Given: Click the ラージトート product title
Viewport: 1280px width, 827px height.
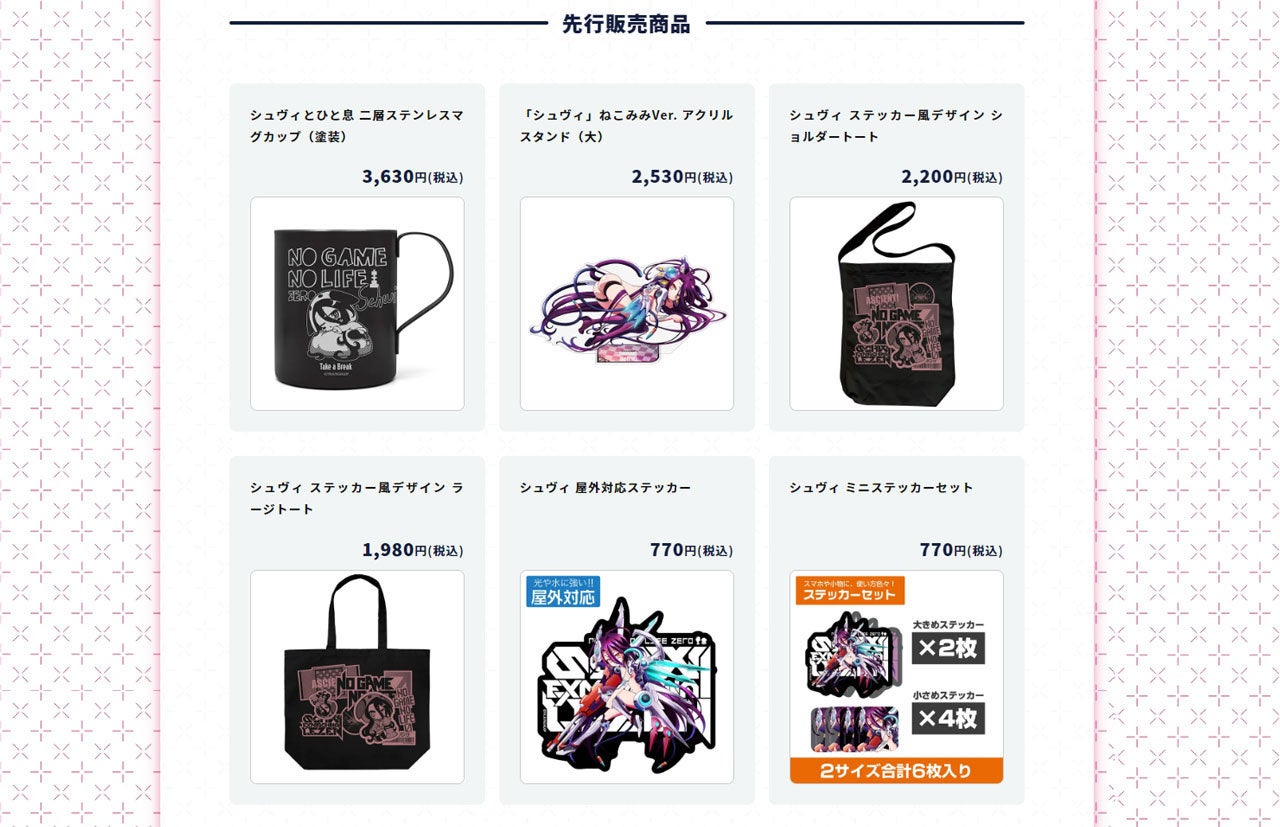Looking at the screenshot, I should [x=357, y=498].
